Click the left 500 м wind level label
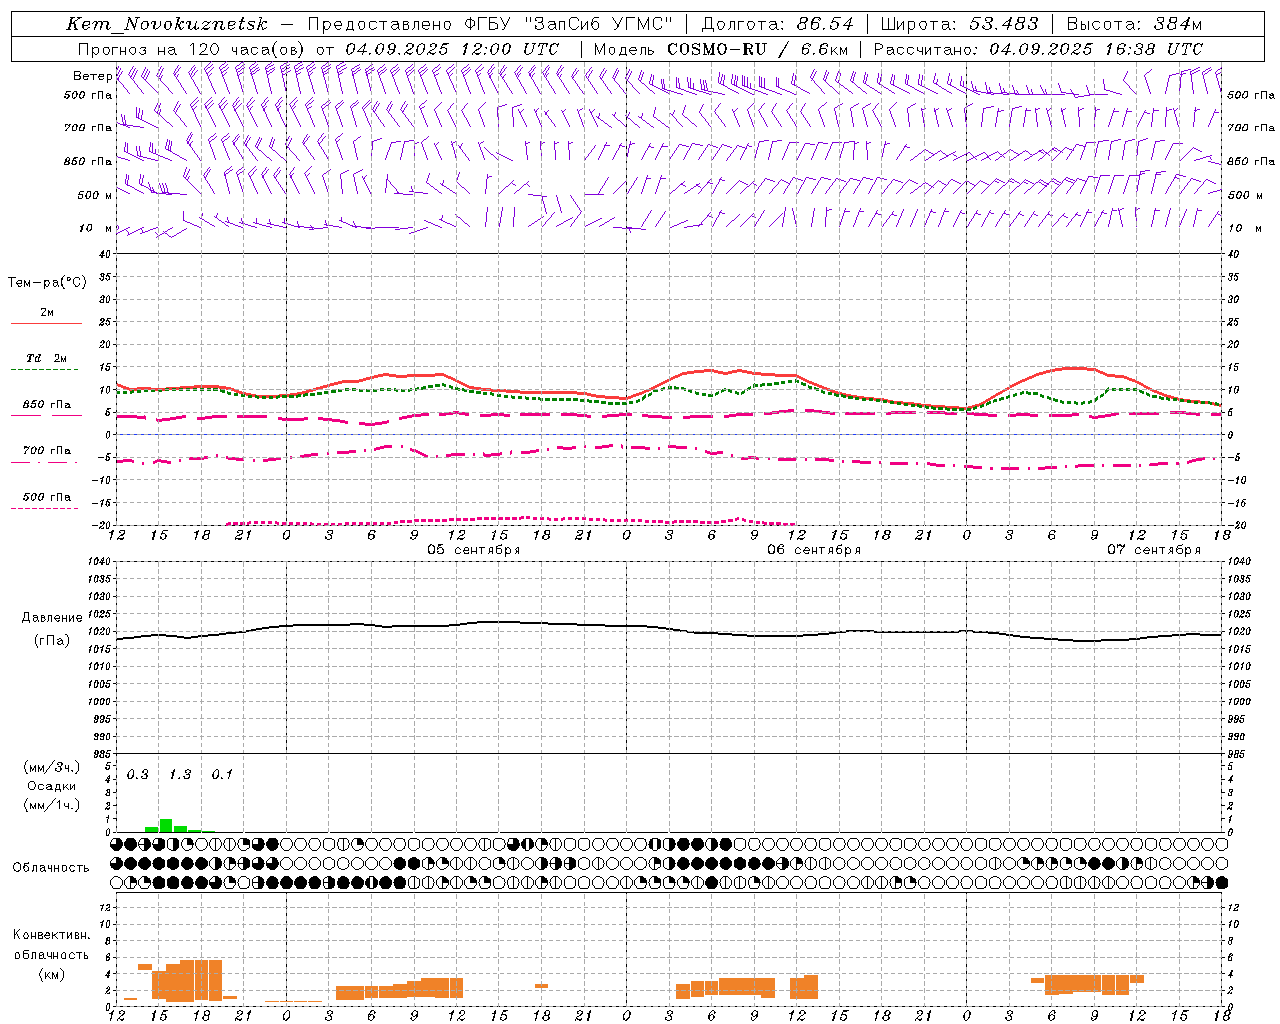Viewport: 1280px width, 1024px height. click(x=94, y=195)
